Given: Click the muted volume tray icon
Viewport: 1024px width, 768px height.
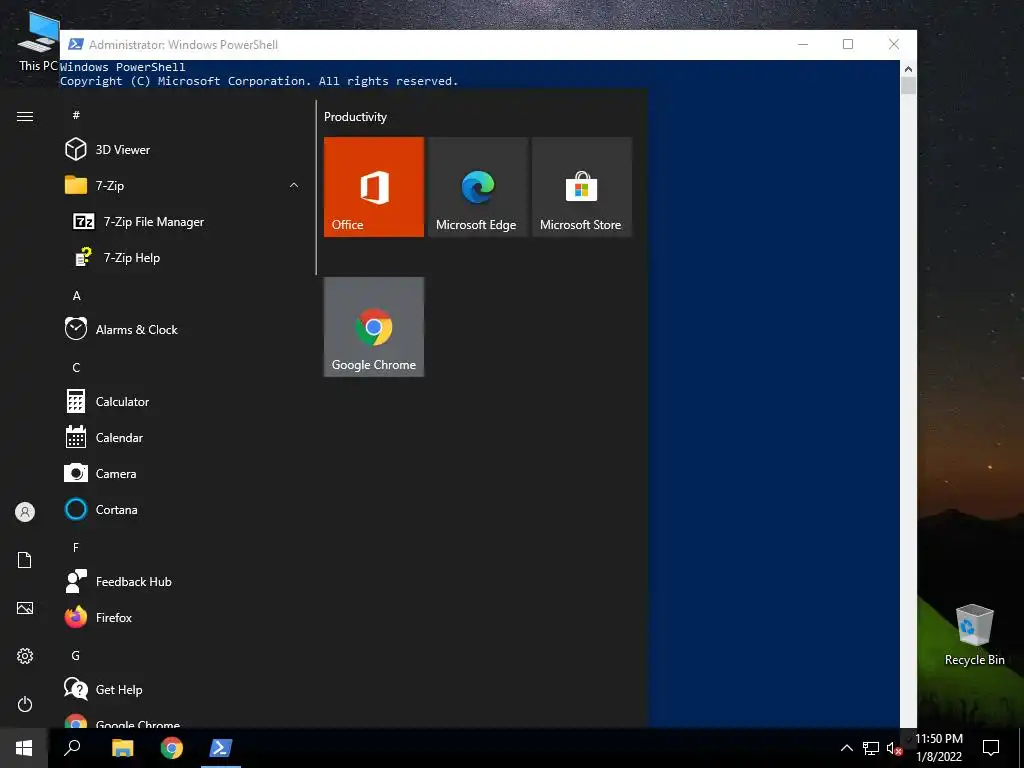Looking at the screenshot, I should [x=894, y=748].
